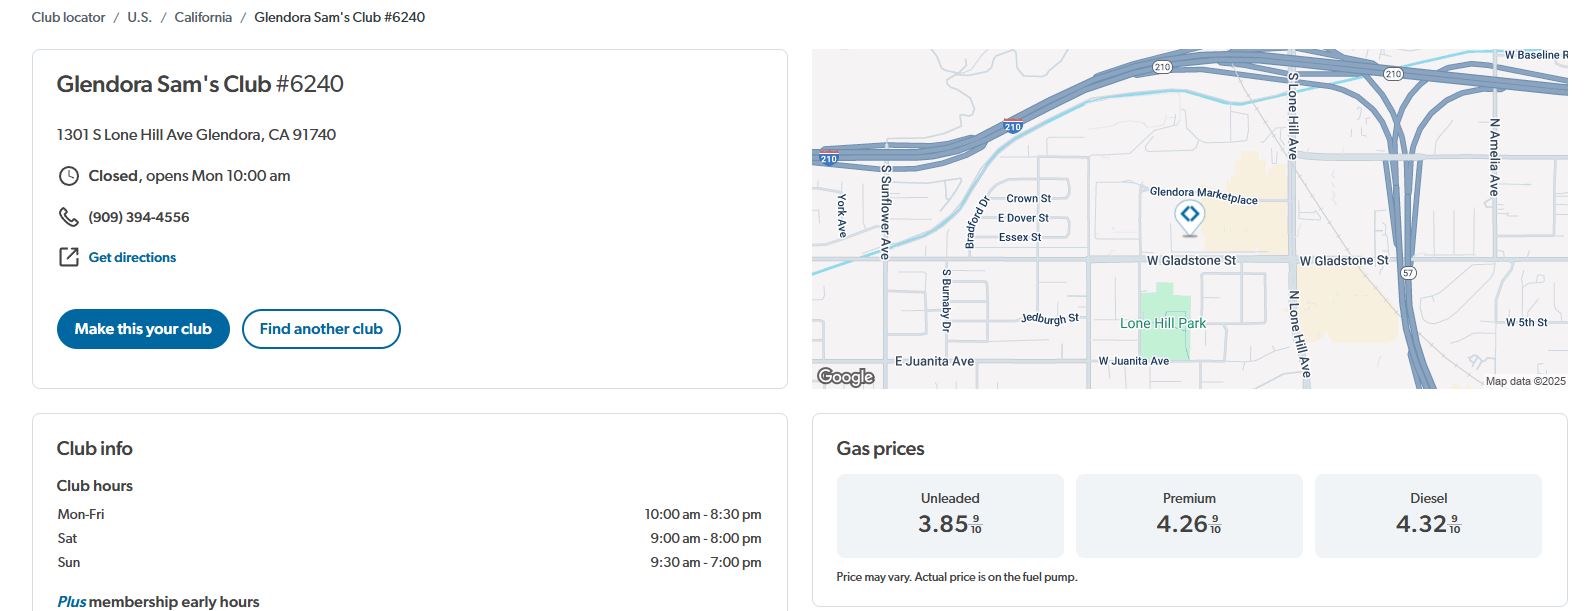Screen dimensions: 1594x611
Task: Select the Diesel gas price tile
Action: pyautogui.click(x=1428, y=516)
